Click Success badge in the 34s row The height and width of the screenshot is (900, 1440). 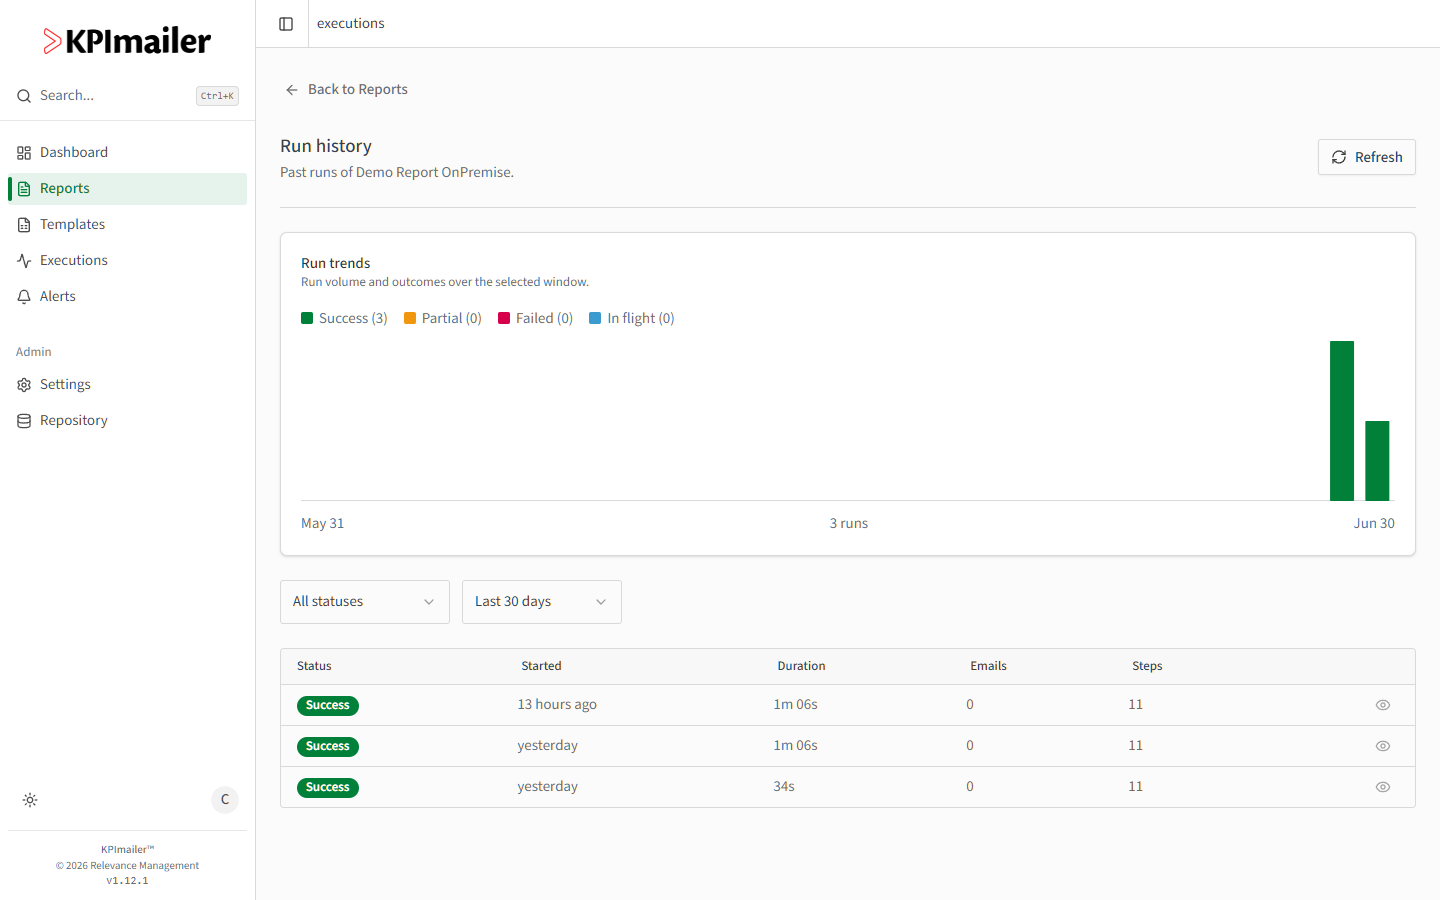328,788
